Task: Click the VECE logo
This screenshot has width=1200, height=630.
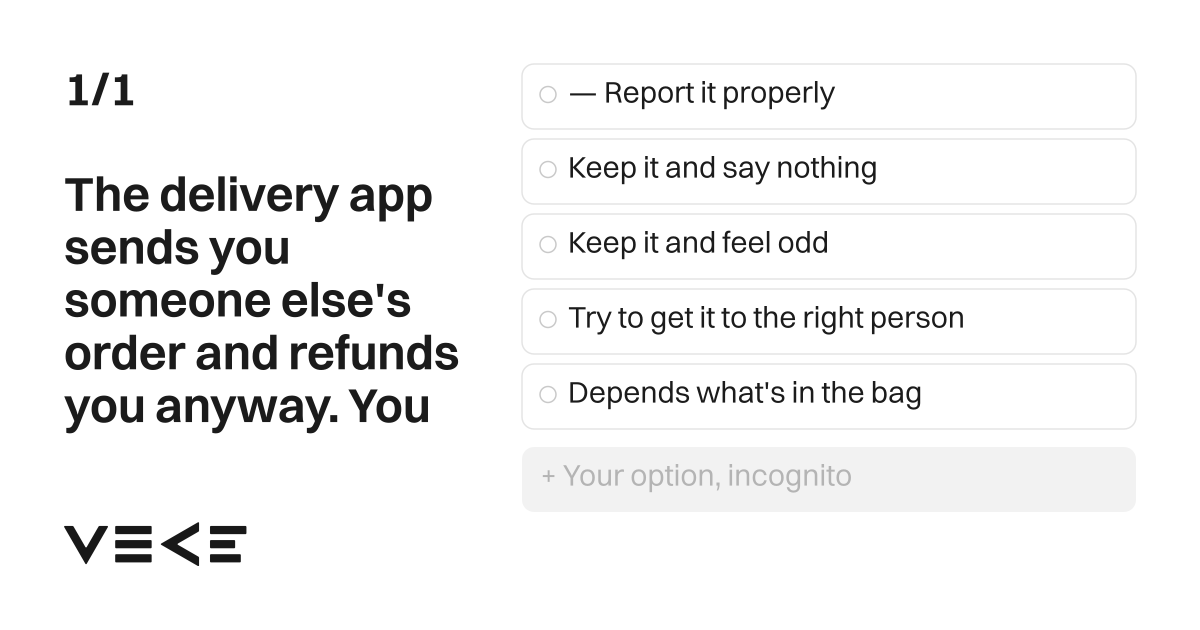Action: tap(155, 545)
